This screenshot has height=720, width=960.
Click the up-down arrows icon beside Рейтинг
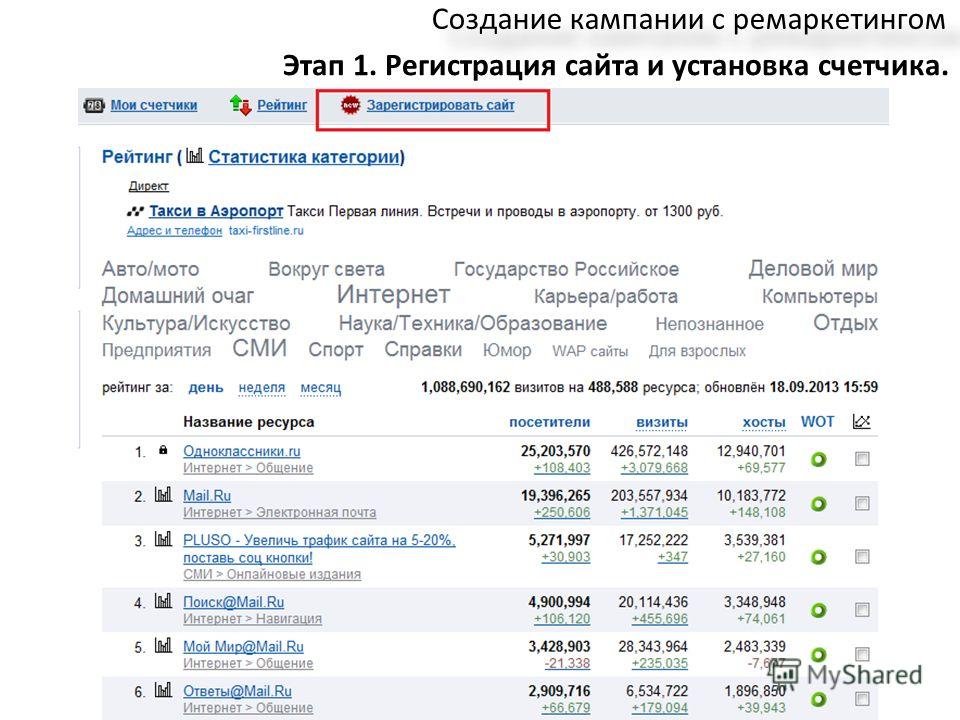240,105
